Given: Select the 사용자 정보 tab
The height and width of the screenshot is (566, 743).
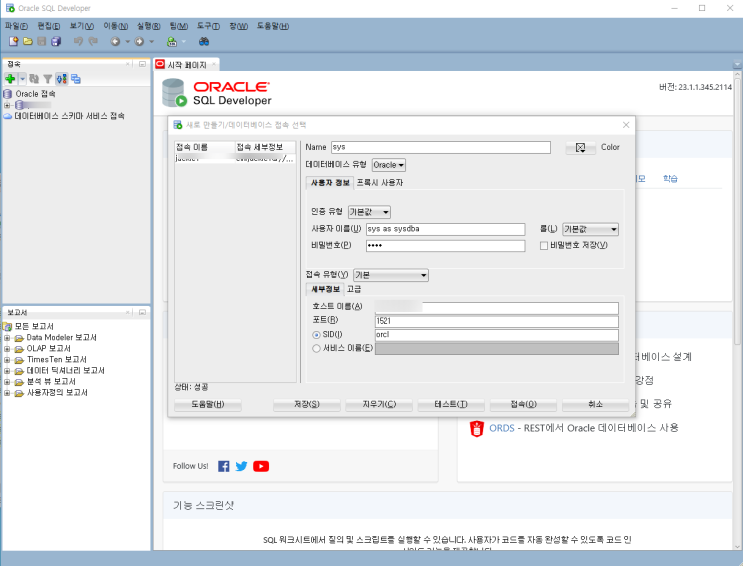Looking at the screenshot, I should pyautogui.click(x=330, y=183).
